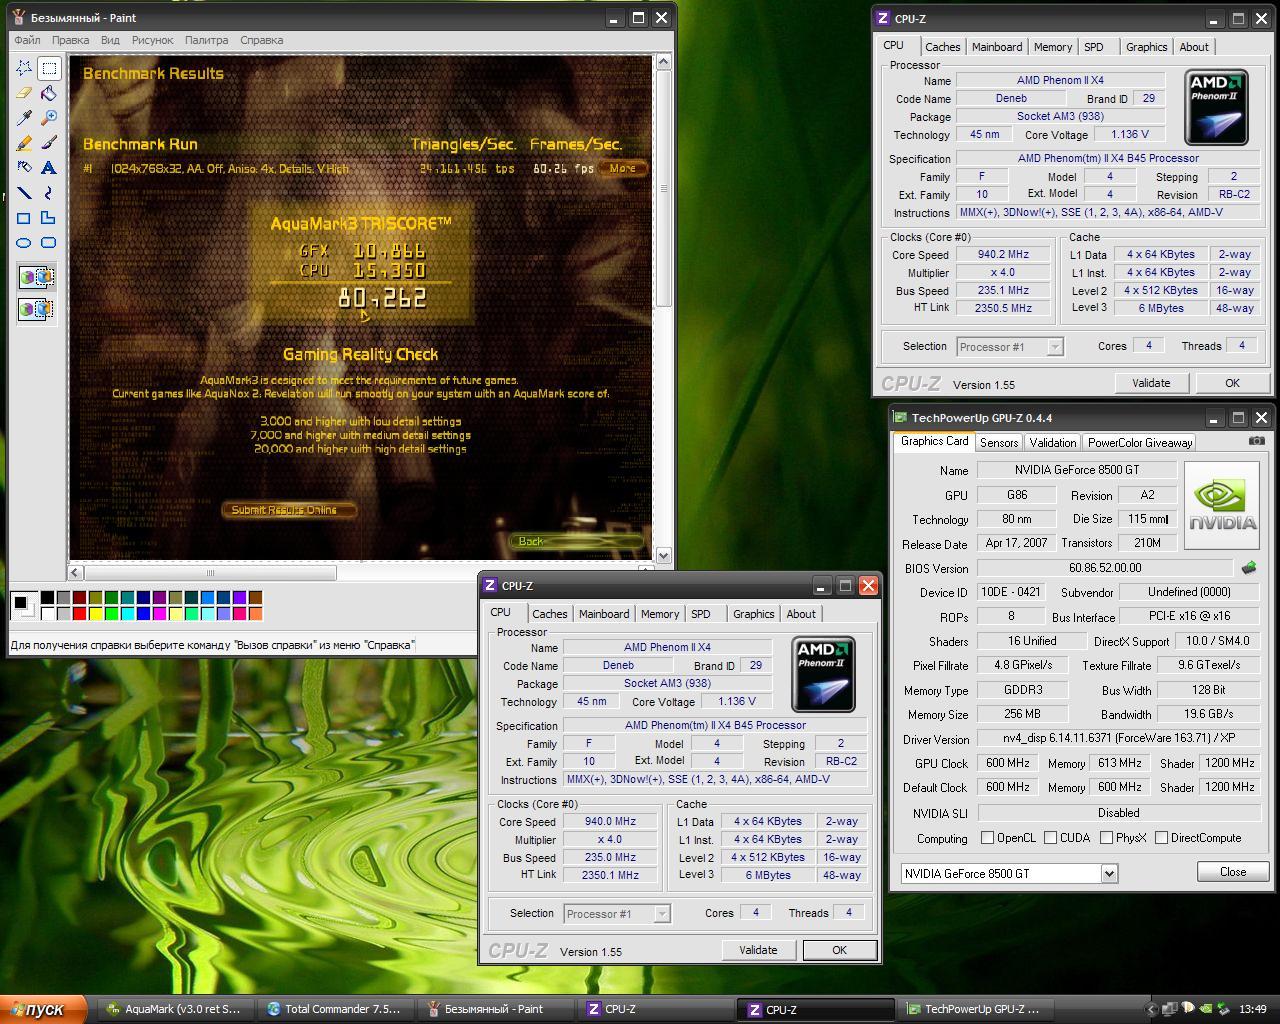Choose the Ellipse tool in Paint
Screen dimensions: 1280x1024
pos(24,243)
